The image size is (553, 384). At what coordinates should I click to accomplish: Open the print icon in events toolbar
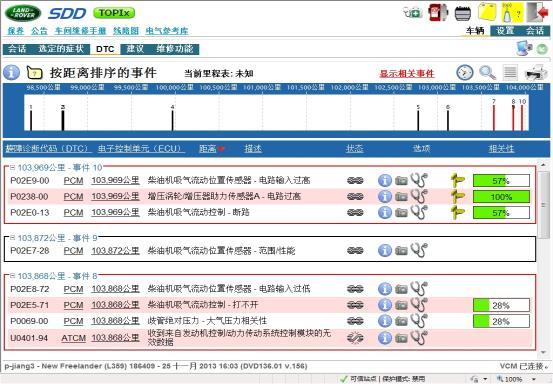[x=536, y=72]
